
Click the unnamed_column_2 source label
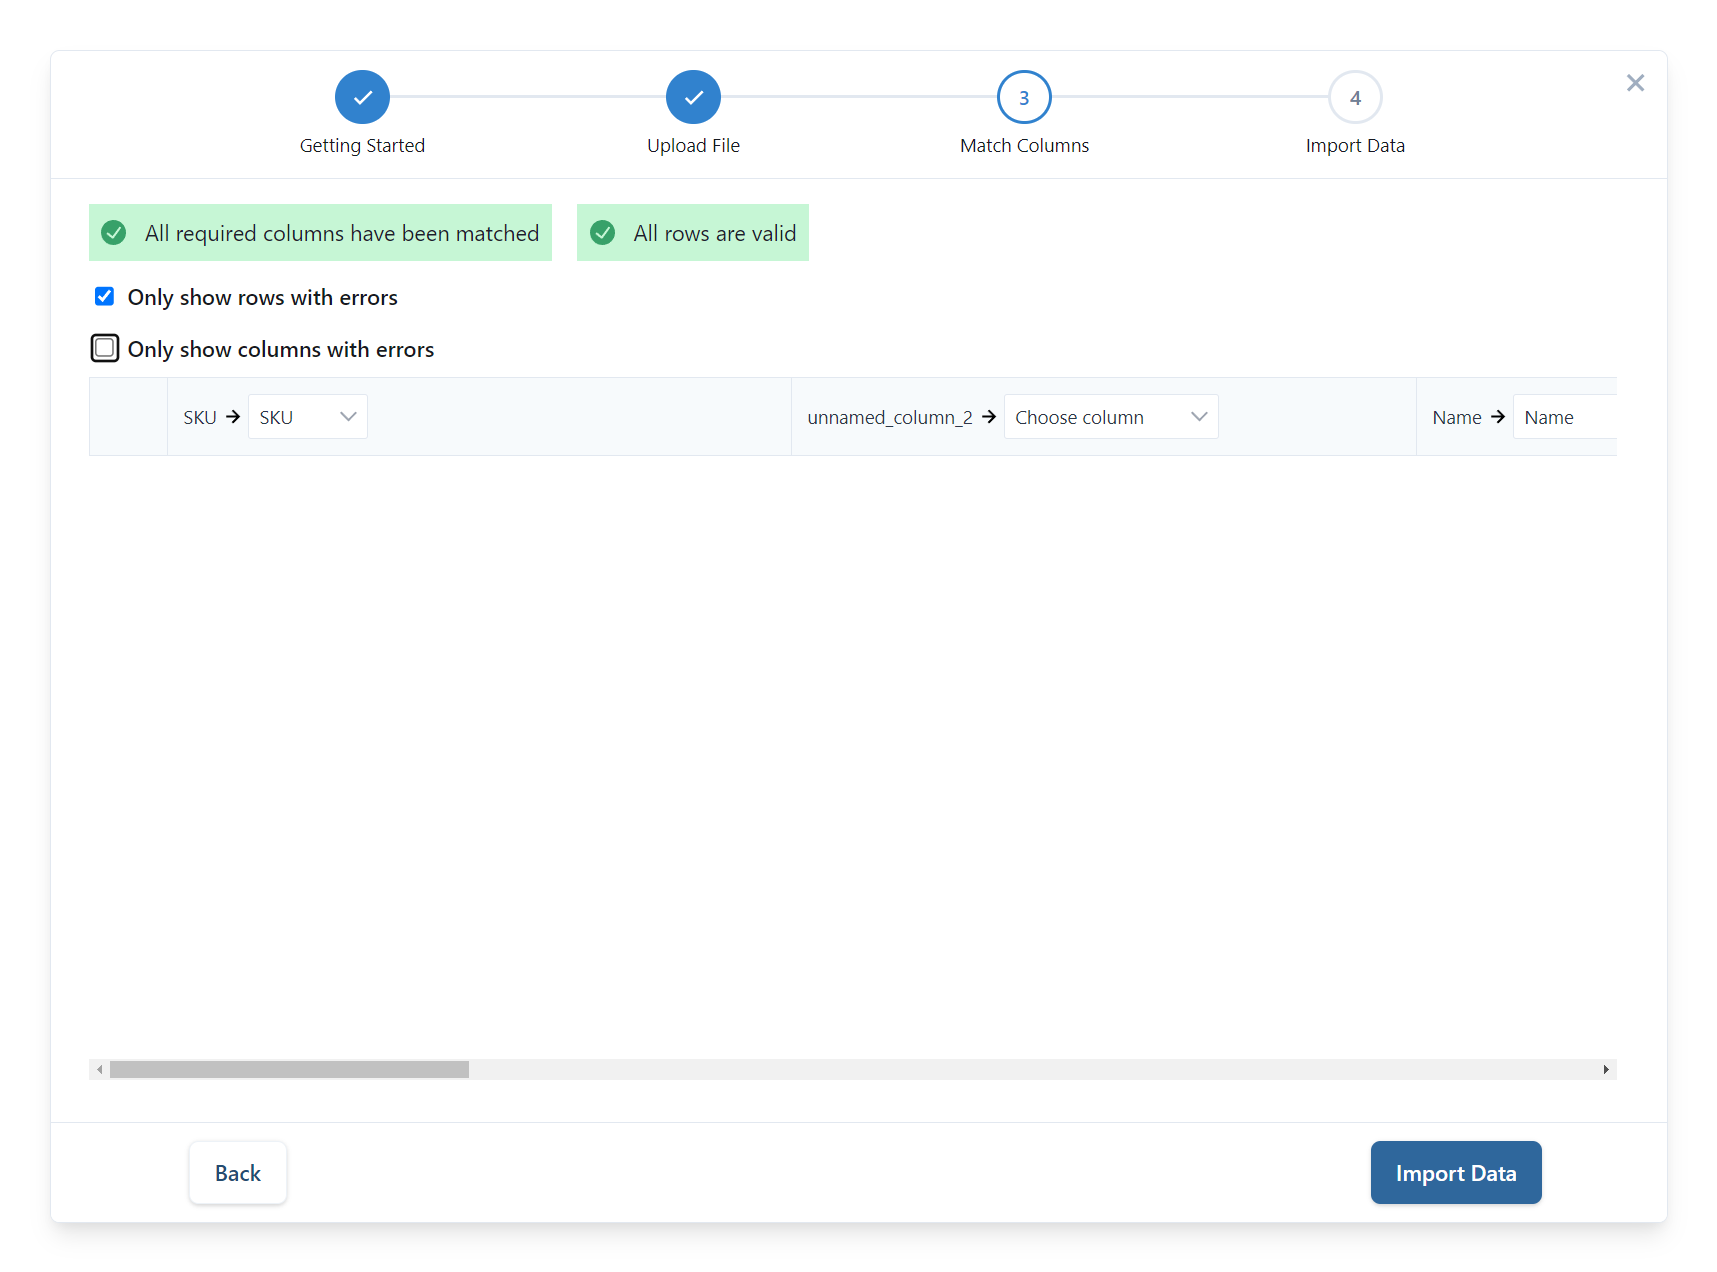click(890, 418)
